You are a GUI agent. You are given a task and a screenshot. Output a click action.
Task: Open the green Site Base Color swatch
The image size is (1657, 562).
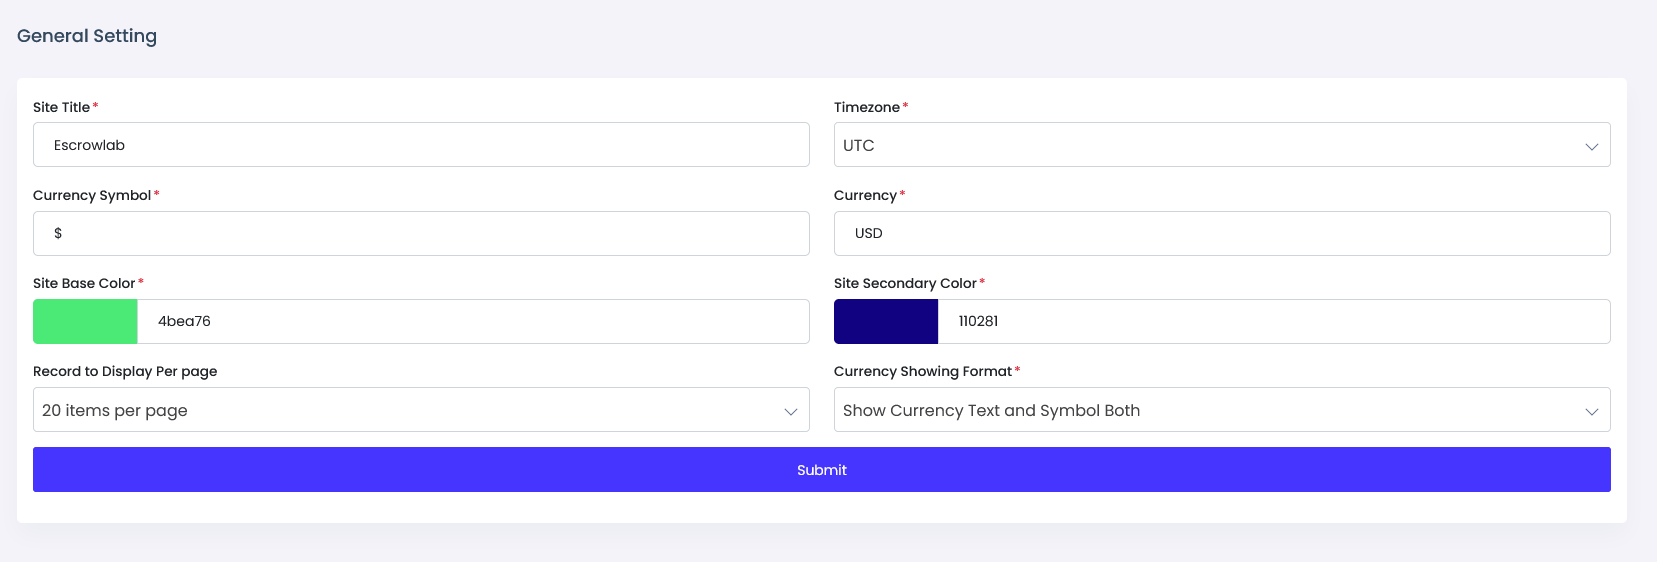pos(85,321)
